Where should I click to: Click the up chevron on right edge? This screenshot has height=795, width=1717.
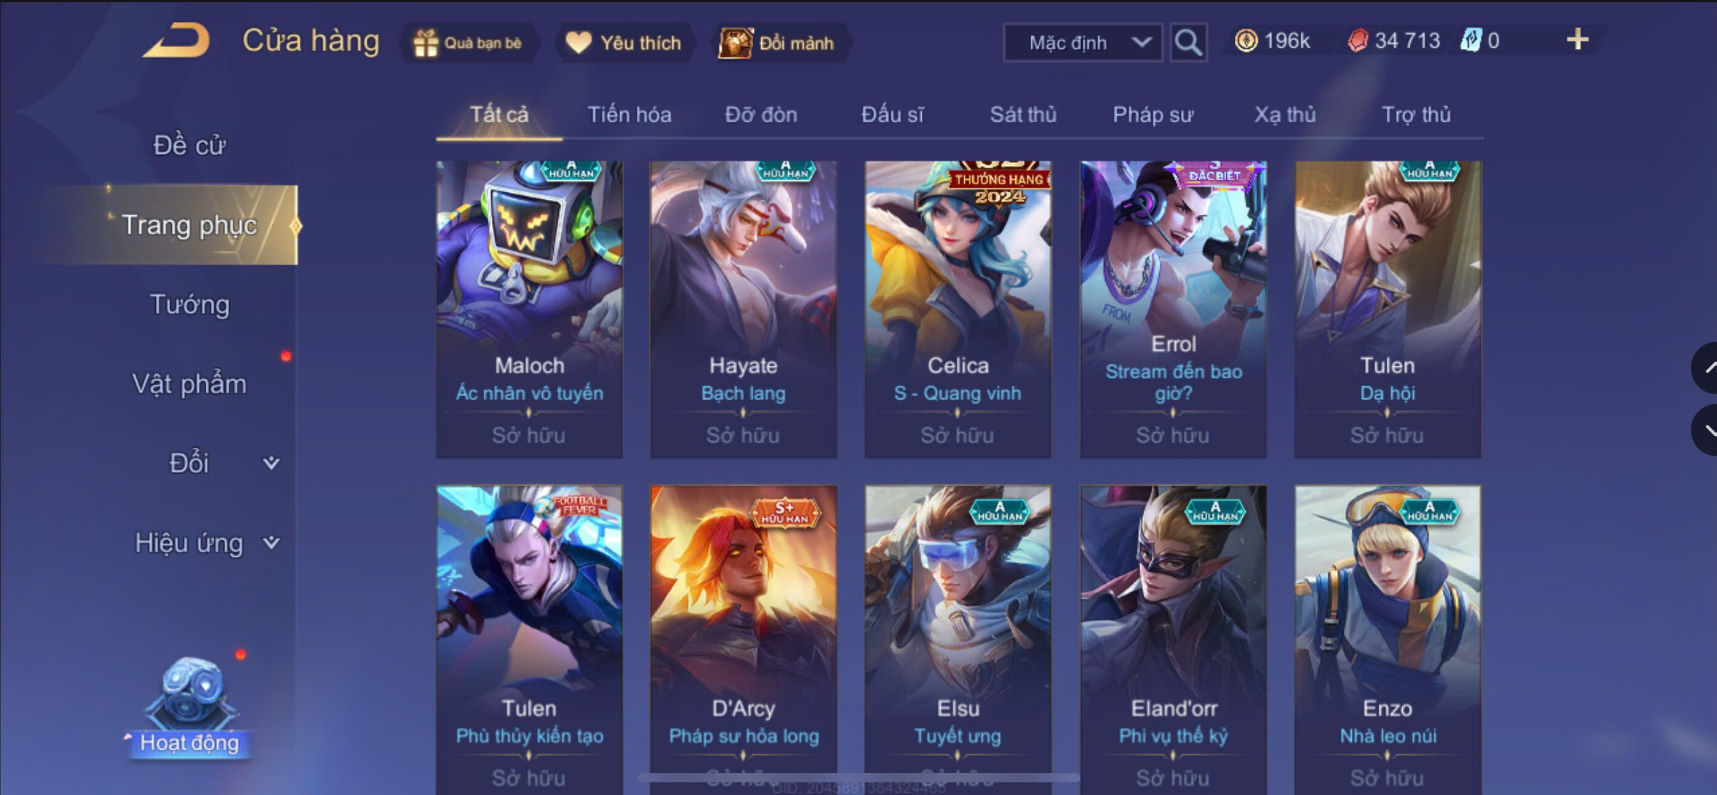pyautogui.click(x=1706, y=368)
